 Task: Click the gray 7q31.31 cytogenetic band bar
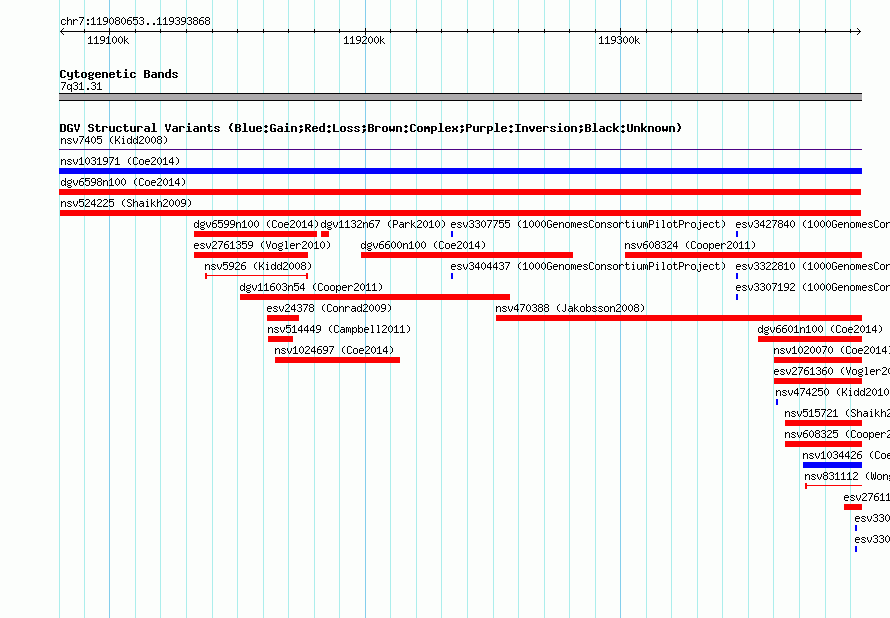(460, 97)
